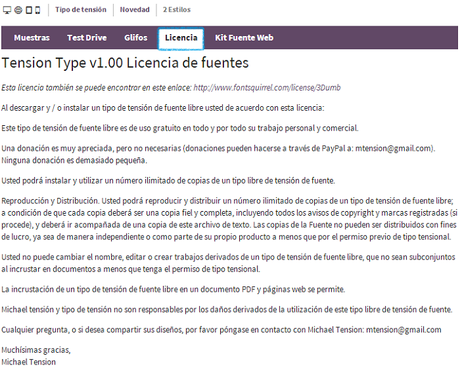Click the 'Michael tensión y tipo de tensión no son' sentence

pyautogui.click(x=227, y=309)
